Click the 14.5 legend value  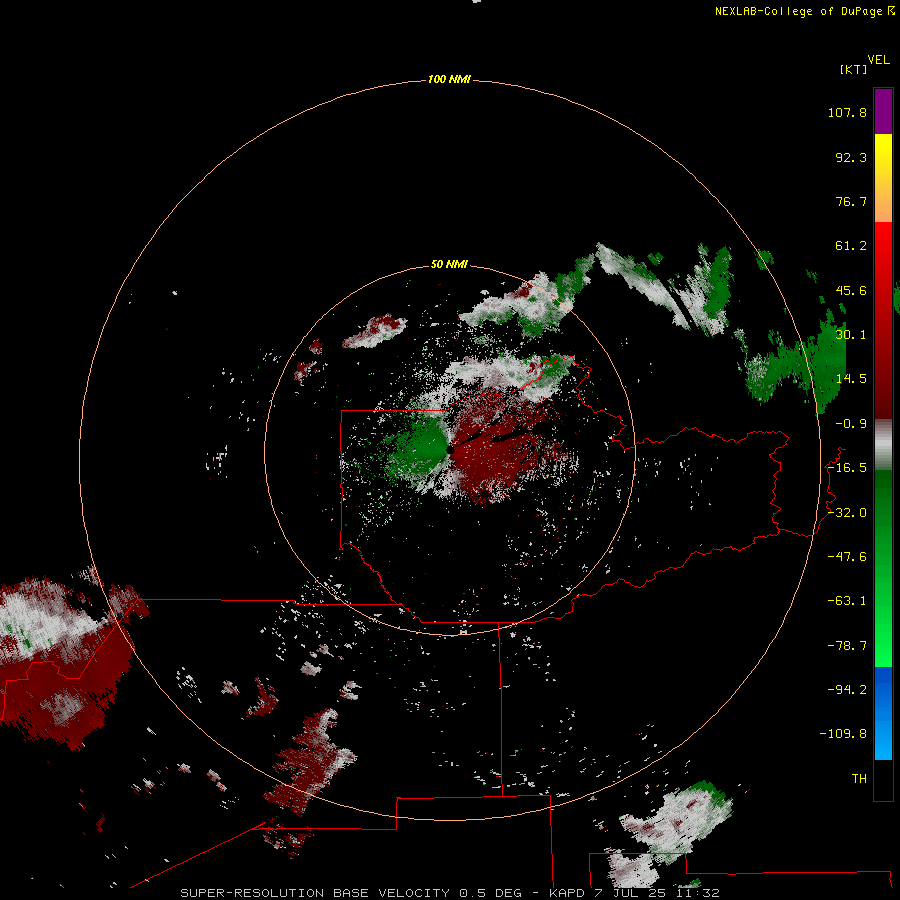(851, 379)
